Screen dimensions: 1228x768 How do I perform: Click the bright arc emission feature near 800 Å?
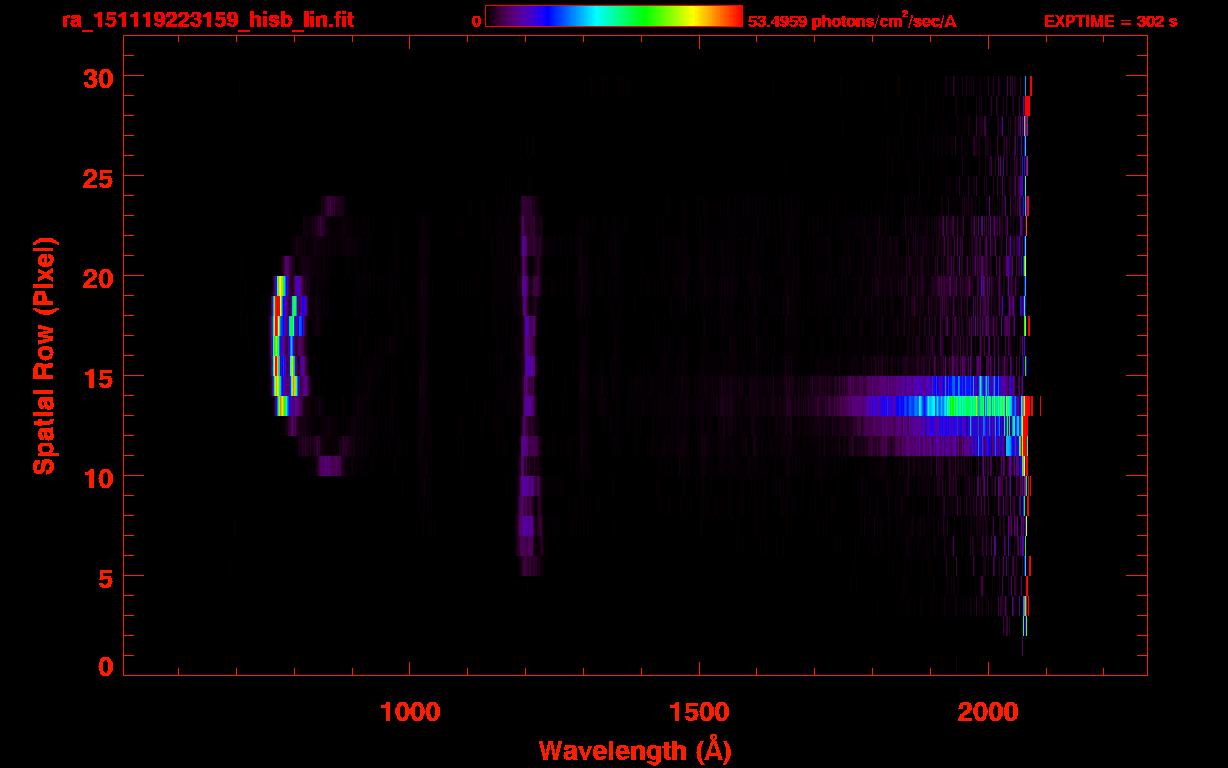(288, 346)
